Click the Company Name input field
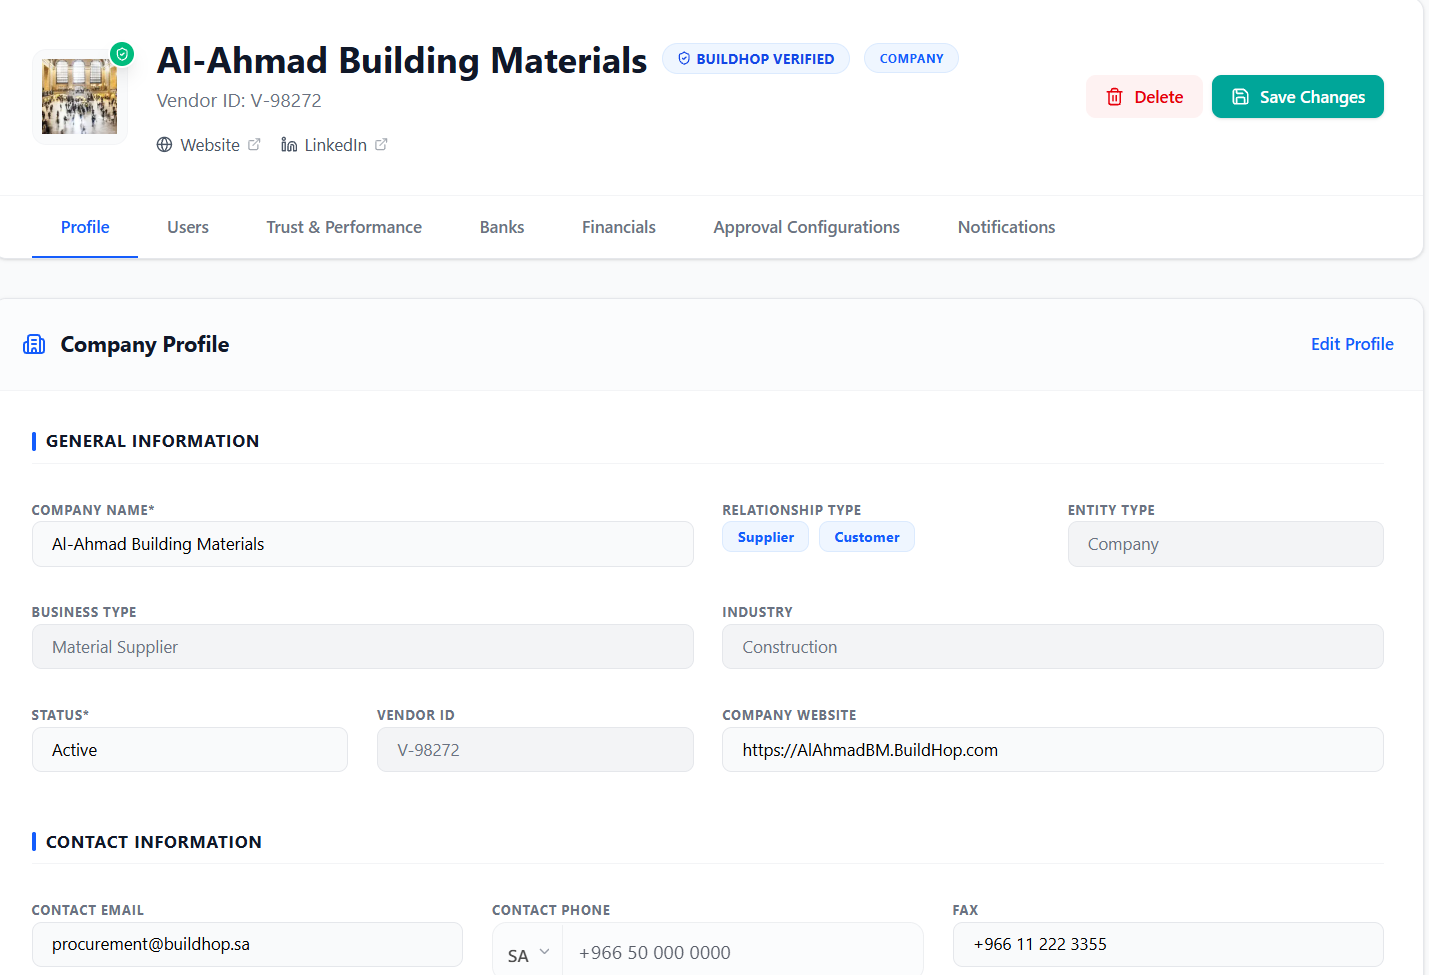 click(363, 544)
